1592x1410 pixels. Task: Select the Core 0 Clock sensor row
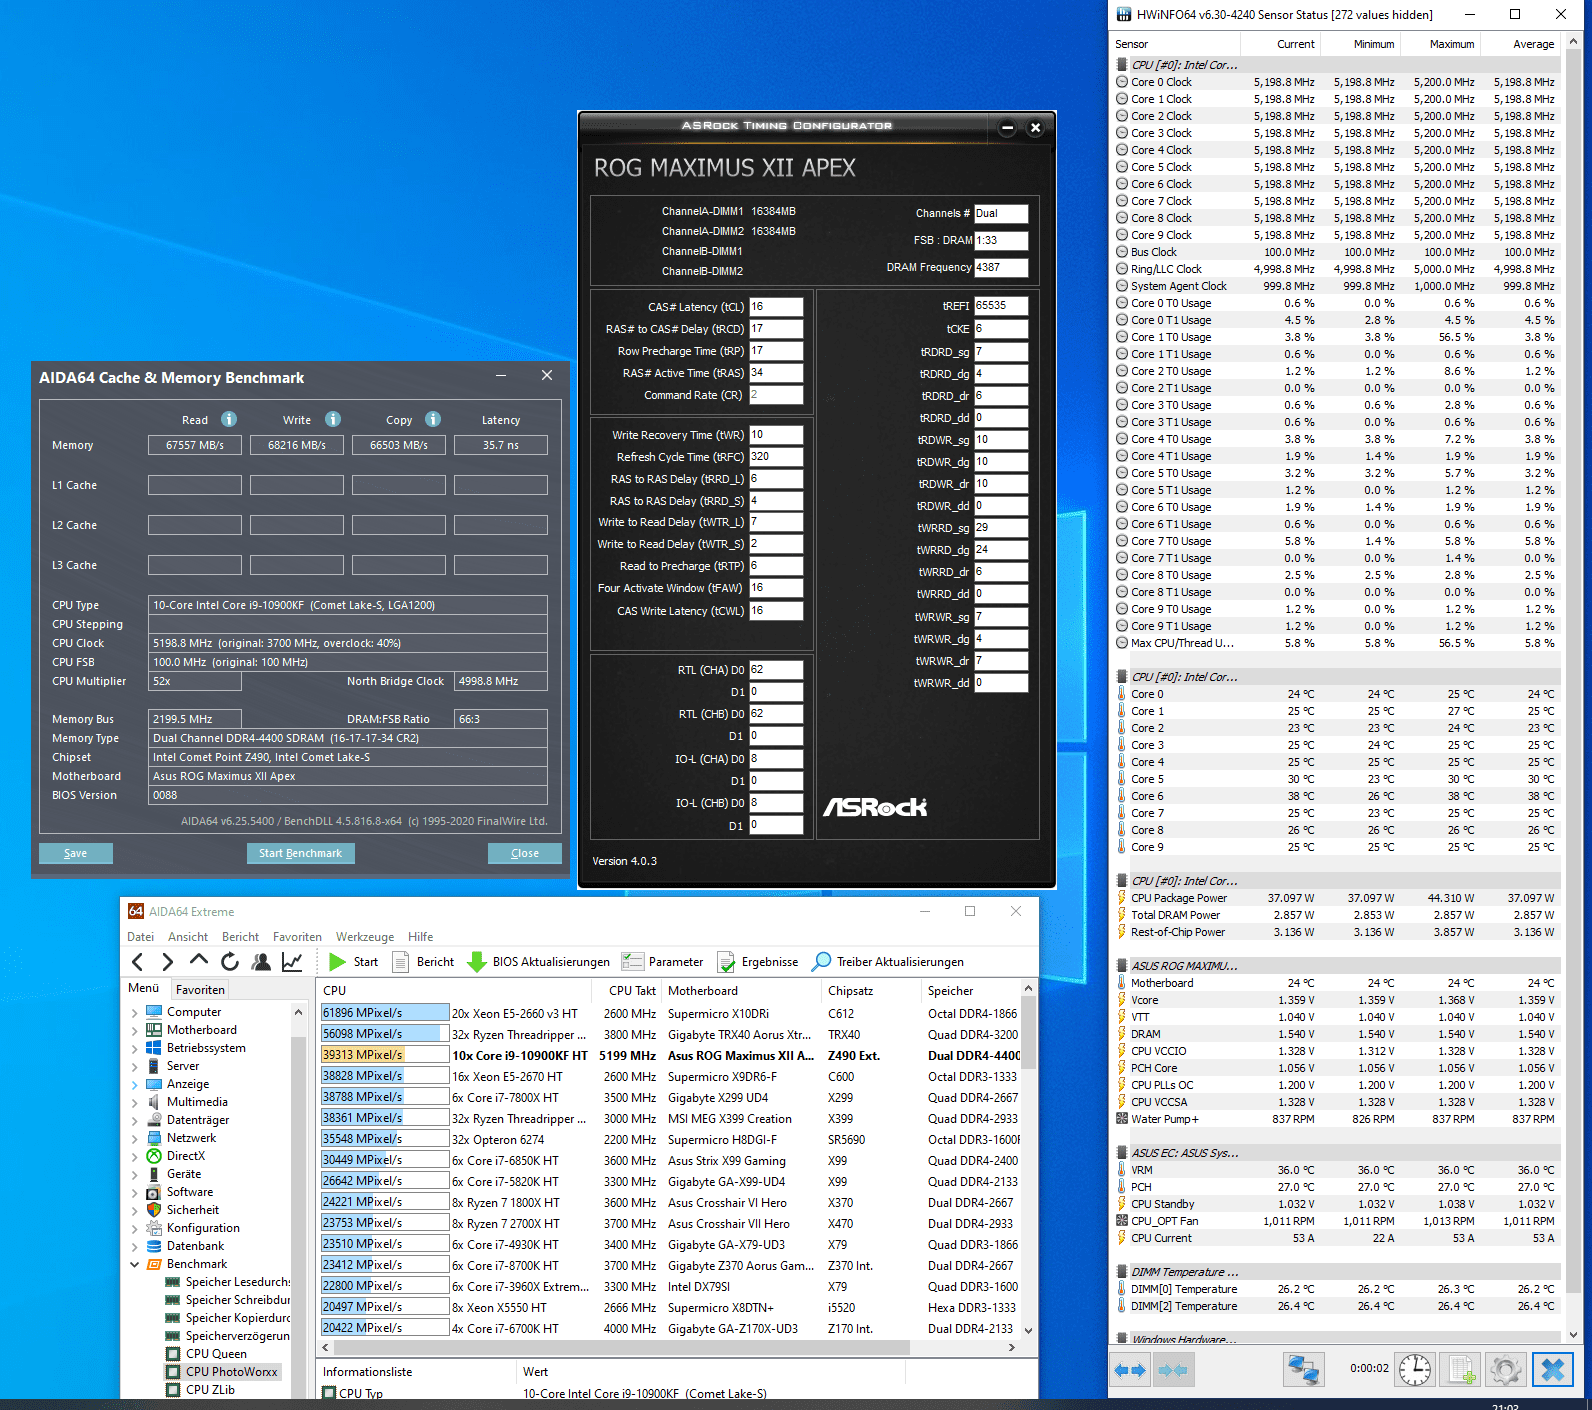coord(1337,82)
